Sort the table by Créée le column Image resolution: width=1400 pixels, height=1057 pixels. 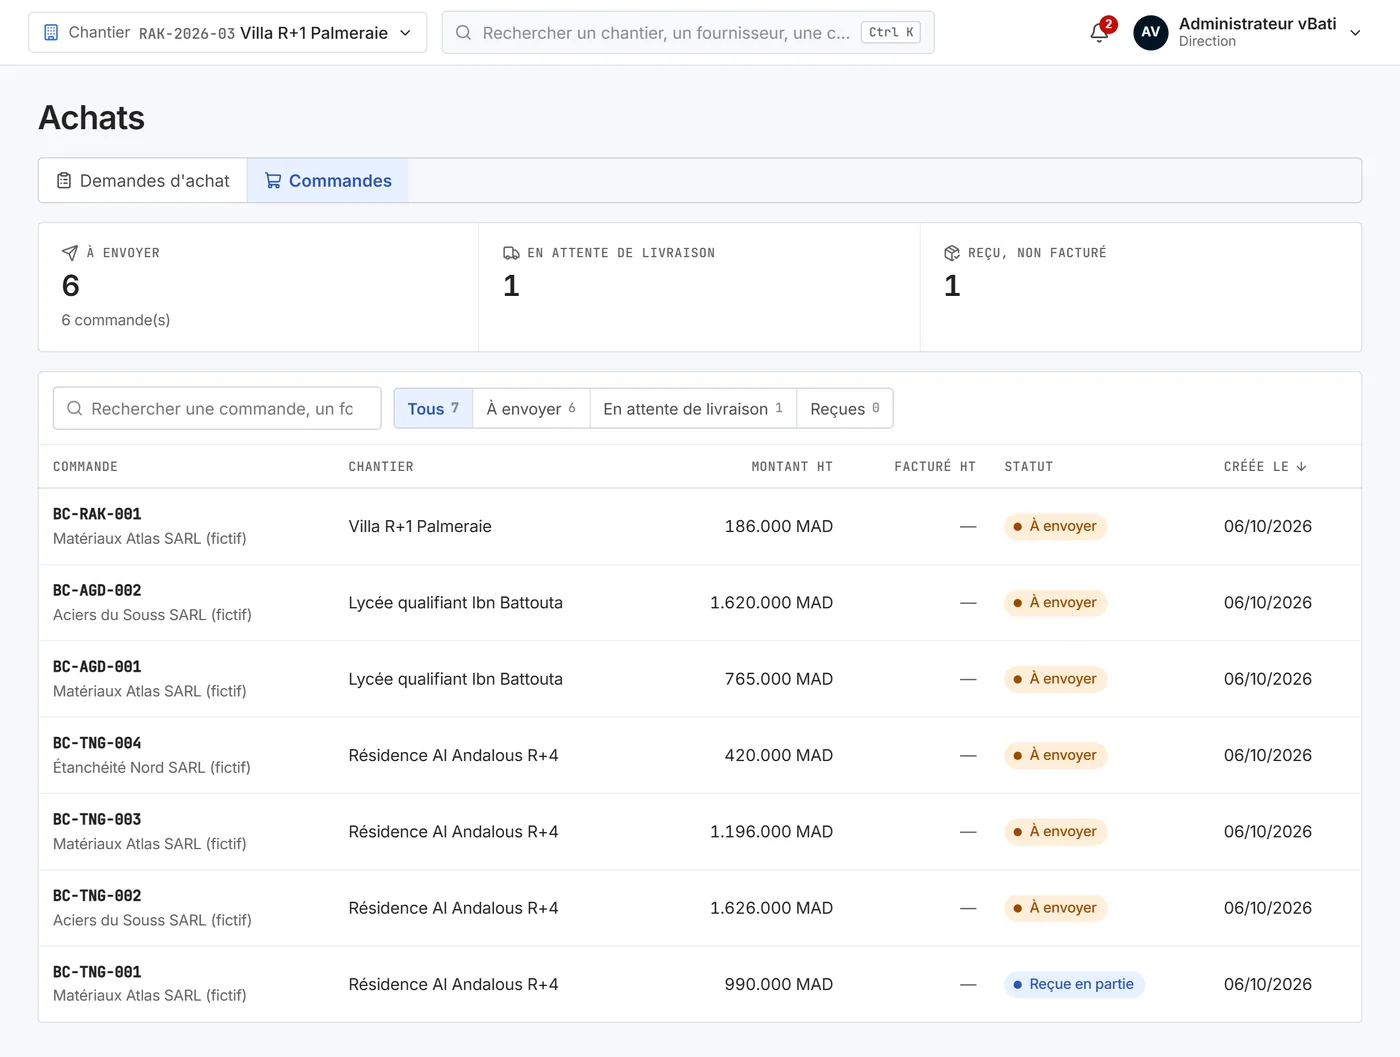click(x=1265, y=467)
